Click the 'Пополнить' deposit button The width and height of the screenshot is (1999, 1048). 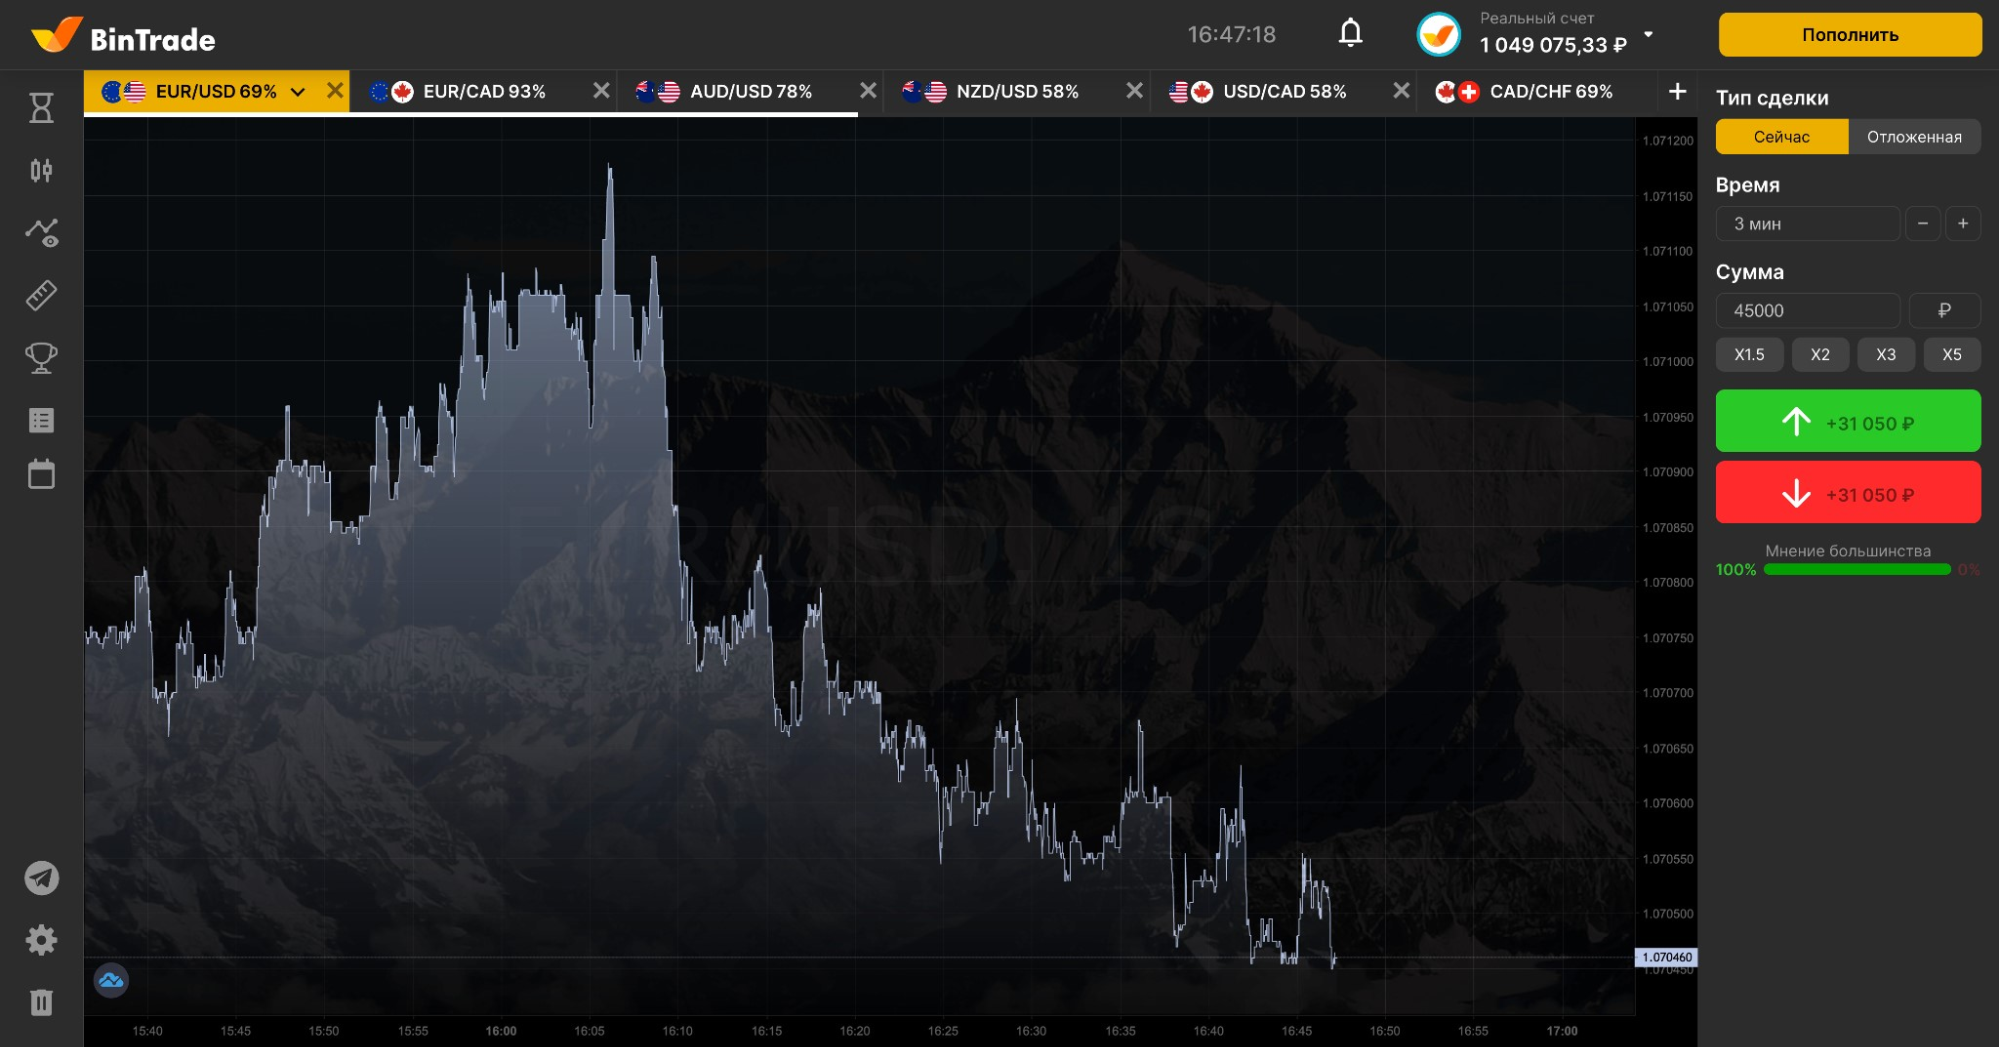(x=1849, y=35)
